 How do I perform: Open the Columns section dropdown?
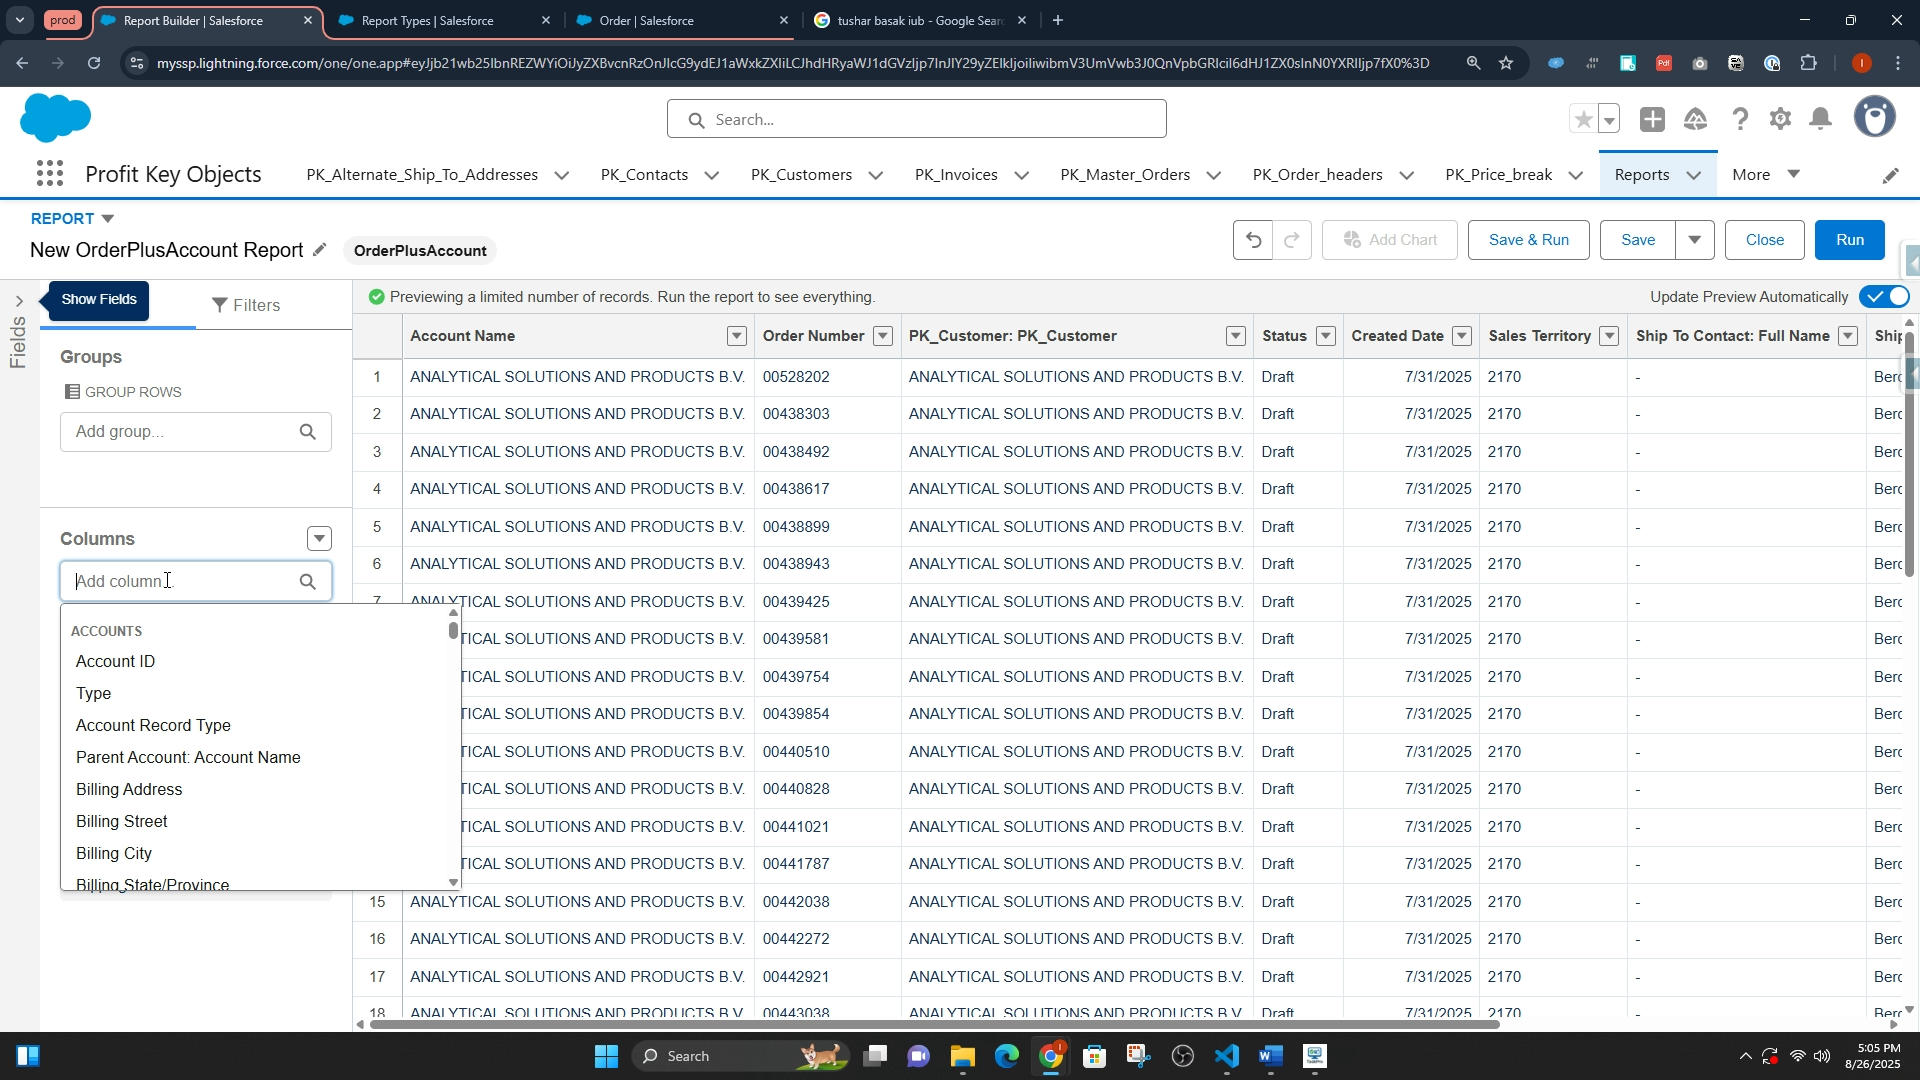319,539
